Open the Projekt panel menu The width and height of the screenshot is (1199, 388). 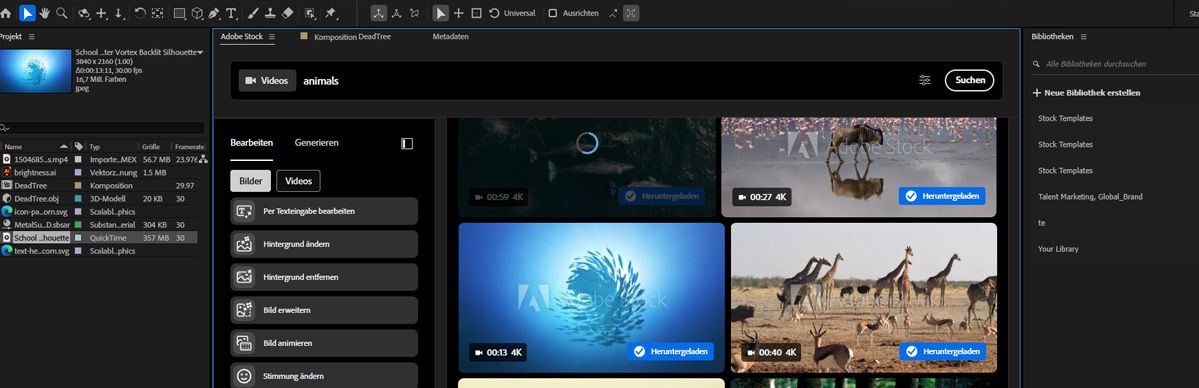pos(31,37)
